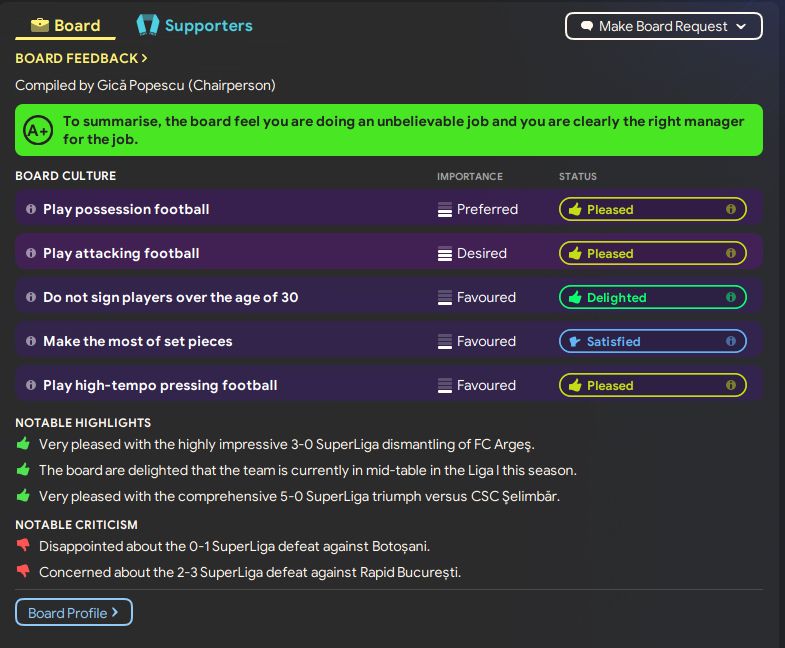785x648 pixels.
Task: Click thumbs-down icon beside Botoșani defeat criticism
Action: pyautogui.click(x=23, y=545)
